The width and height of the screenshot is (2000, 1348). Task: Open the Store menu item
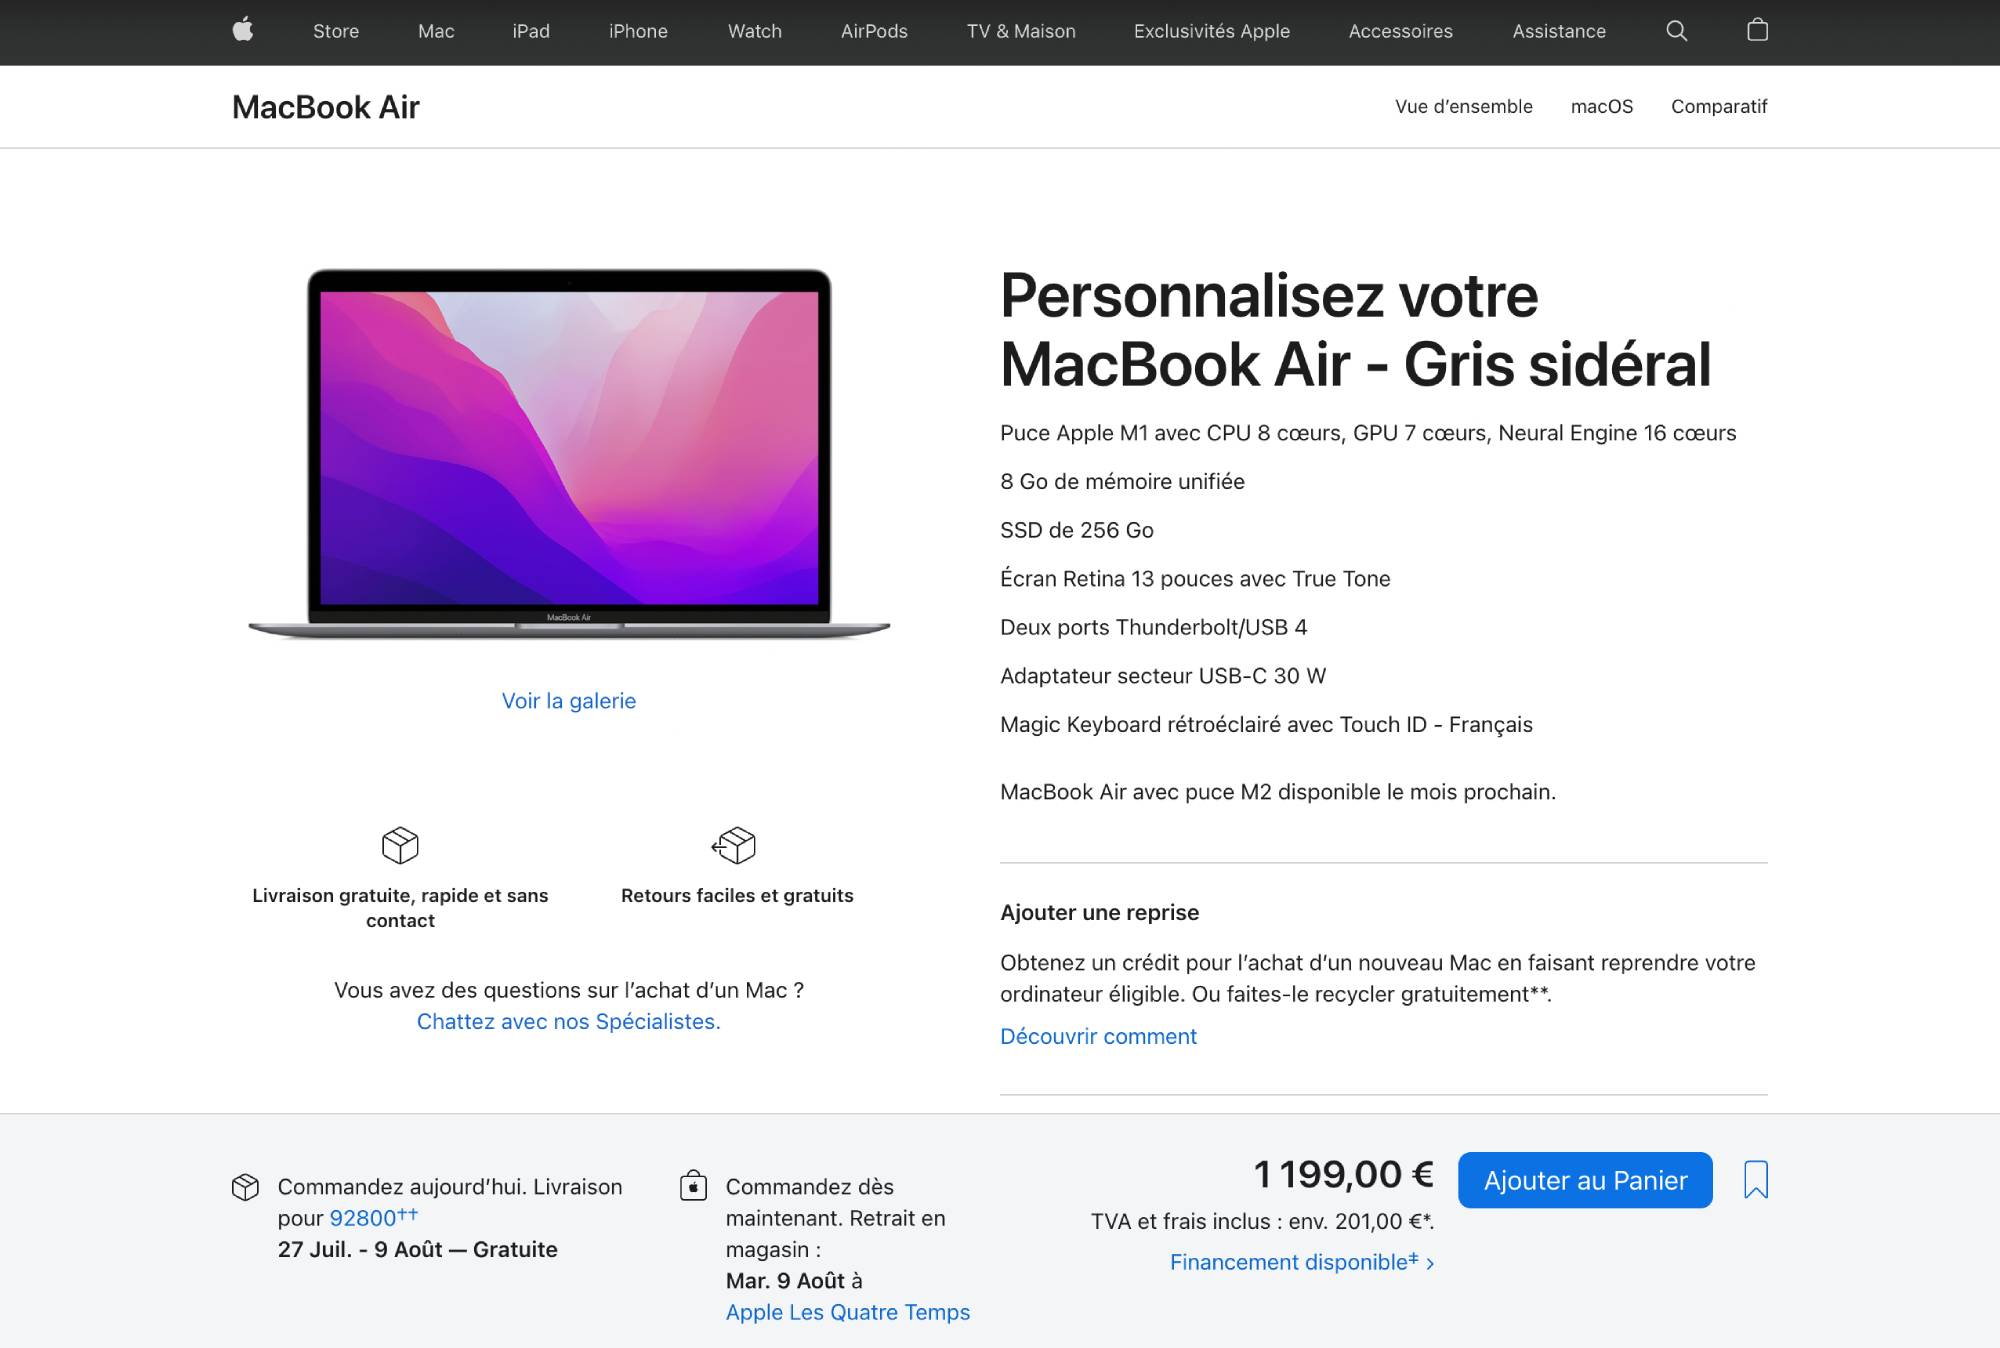334,30
